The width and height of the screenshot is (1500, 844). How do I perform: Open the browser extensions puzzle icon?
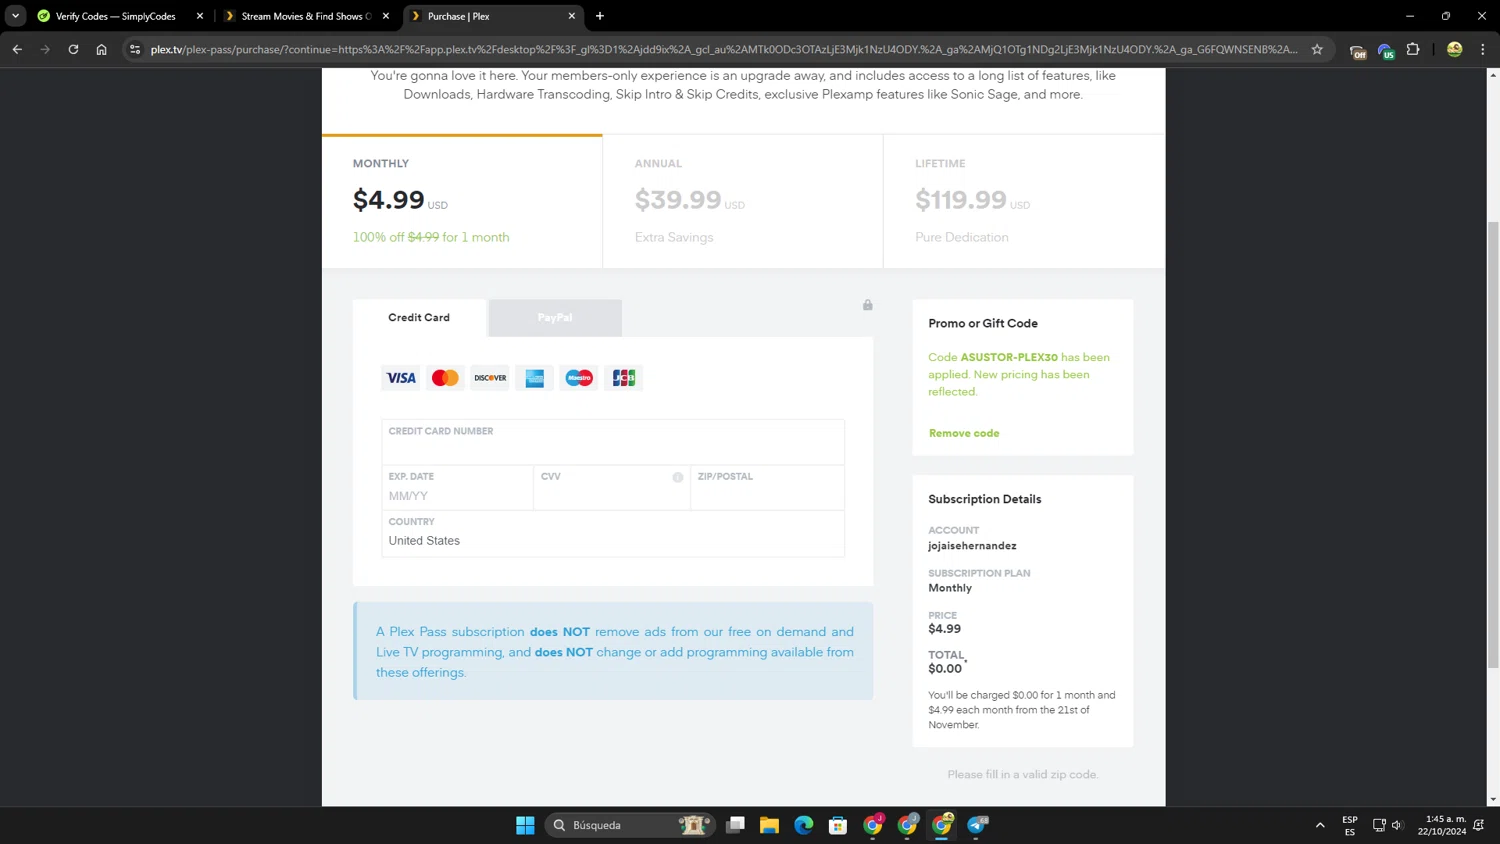coord(1413,49)
